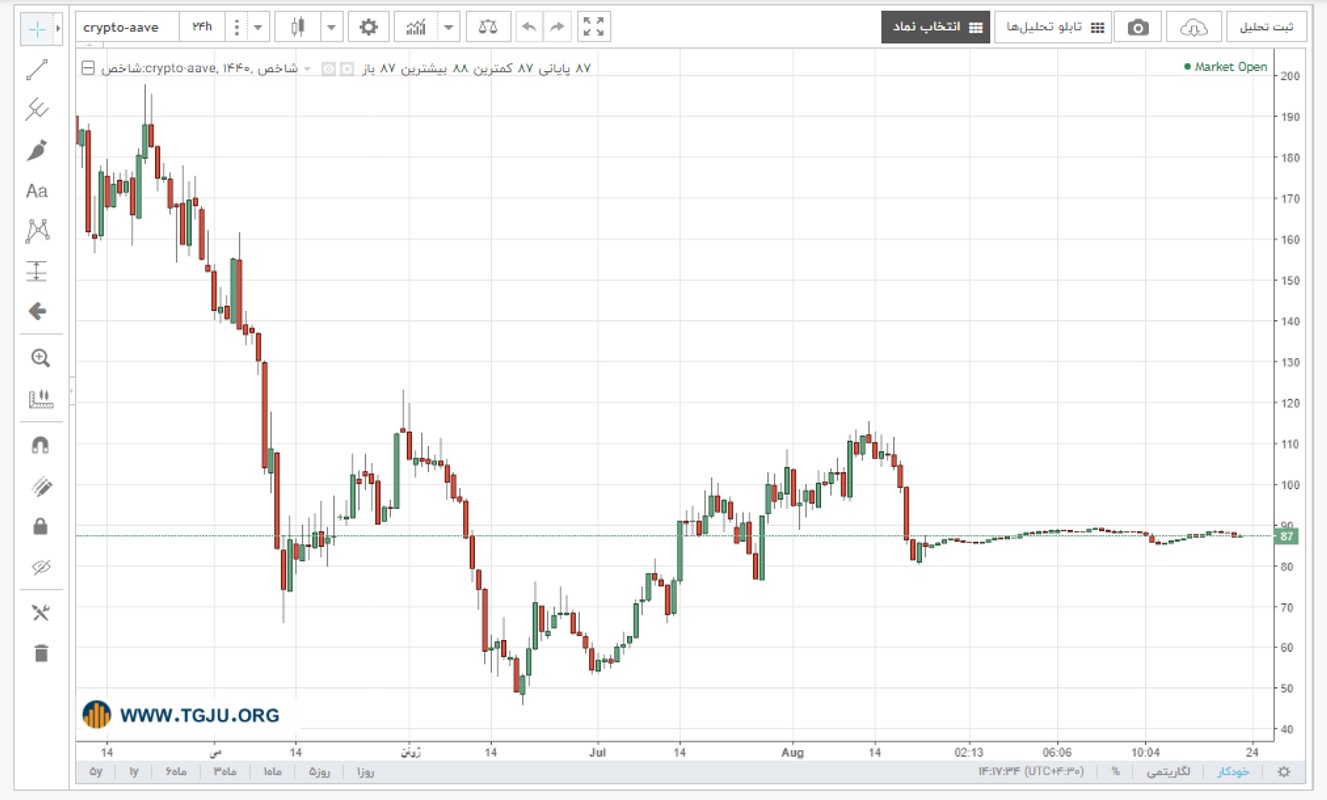Enter fullscreen chart mode
The height and width of the screenshot is (800, 1327).
(593, 27)
